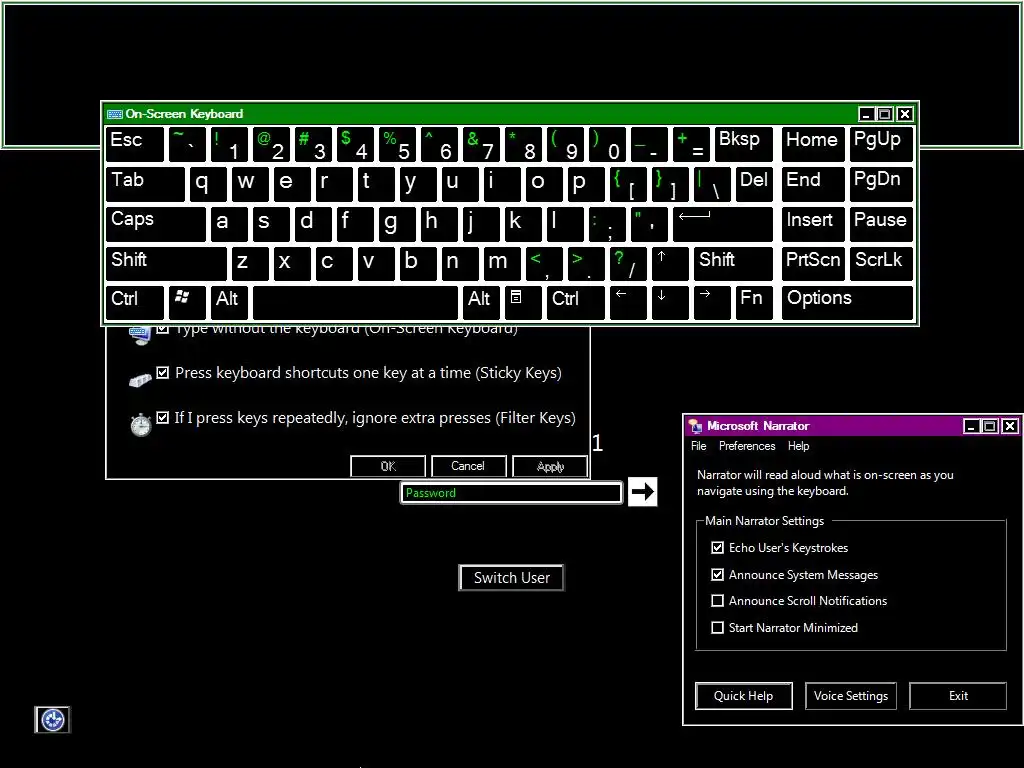Click the plus equals key
Screen dimensions: 1024x768
691,144
